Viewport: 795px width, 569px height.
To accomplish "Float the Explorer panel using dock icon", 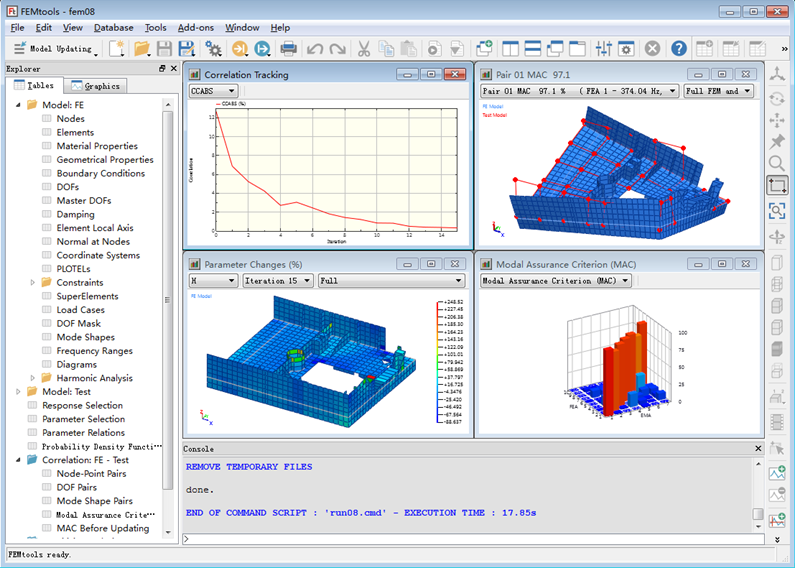I will coord(162,68).
